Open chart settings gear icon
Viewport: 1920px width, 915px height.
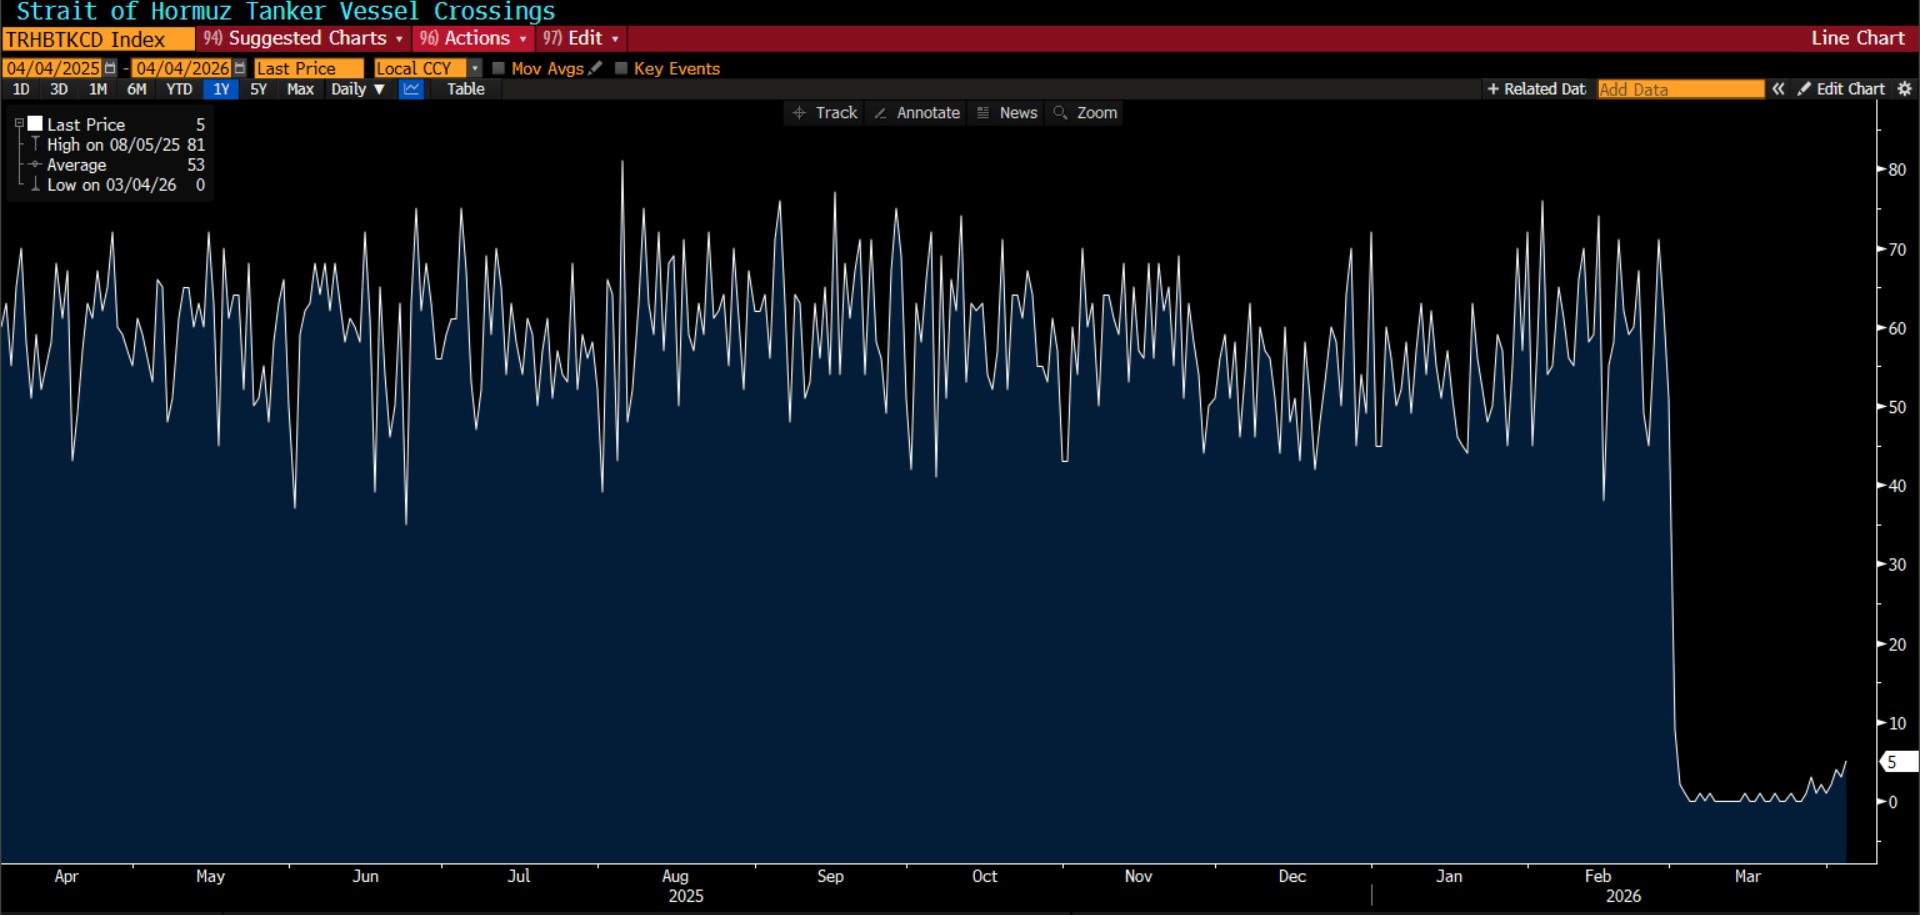click(1904, 89)
